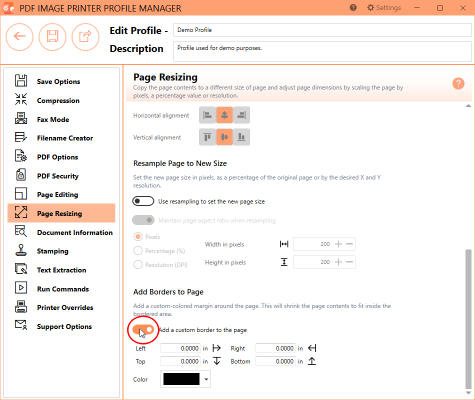Save the profile with floppy disk icon
Image resolution: width=475 pixels, height=400 pixels.
click(x=52, y=37)
